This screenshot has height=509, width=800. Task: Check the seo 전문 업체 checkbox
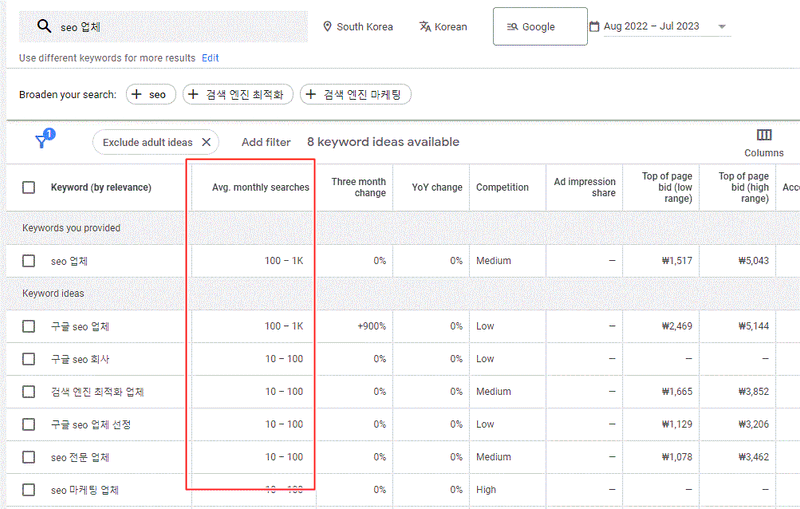point(29,457)
